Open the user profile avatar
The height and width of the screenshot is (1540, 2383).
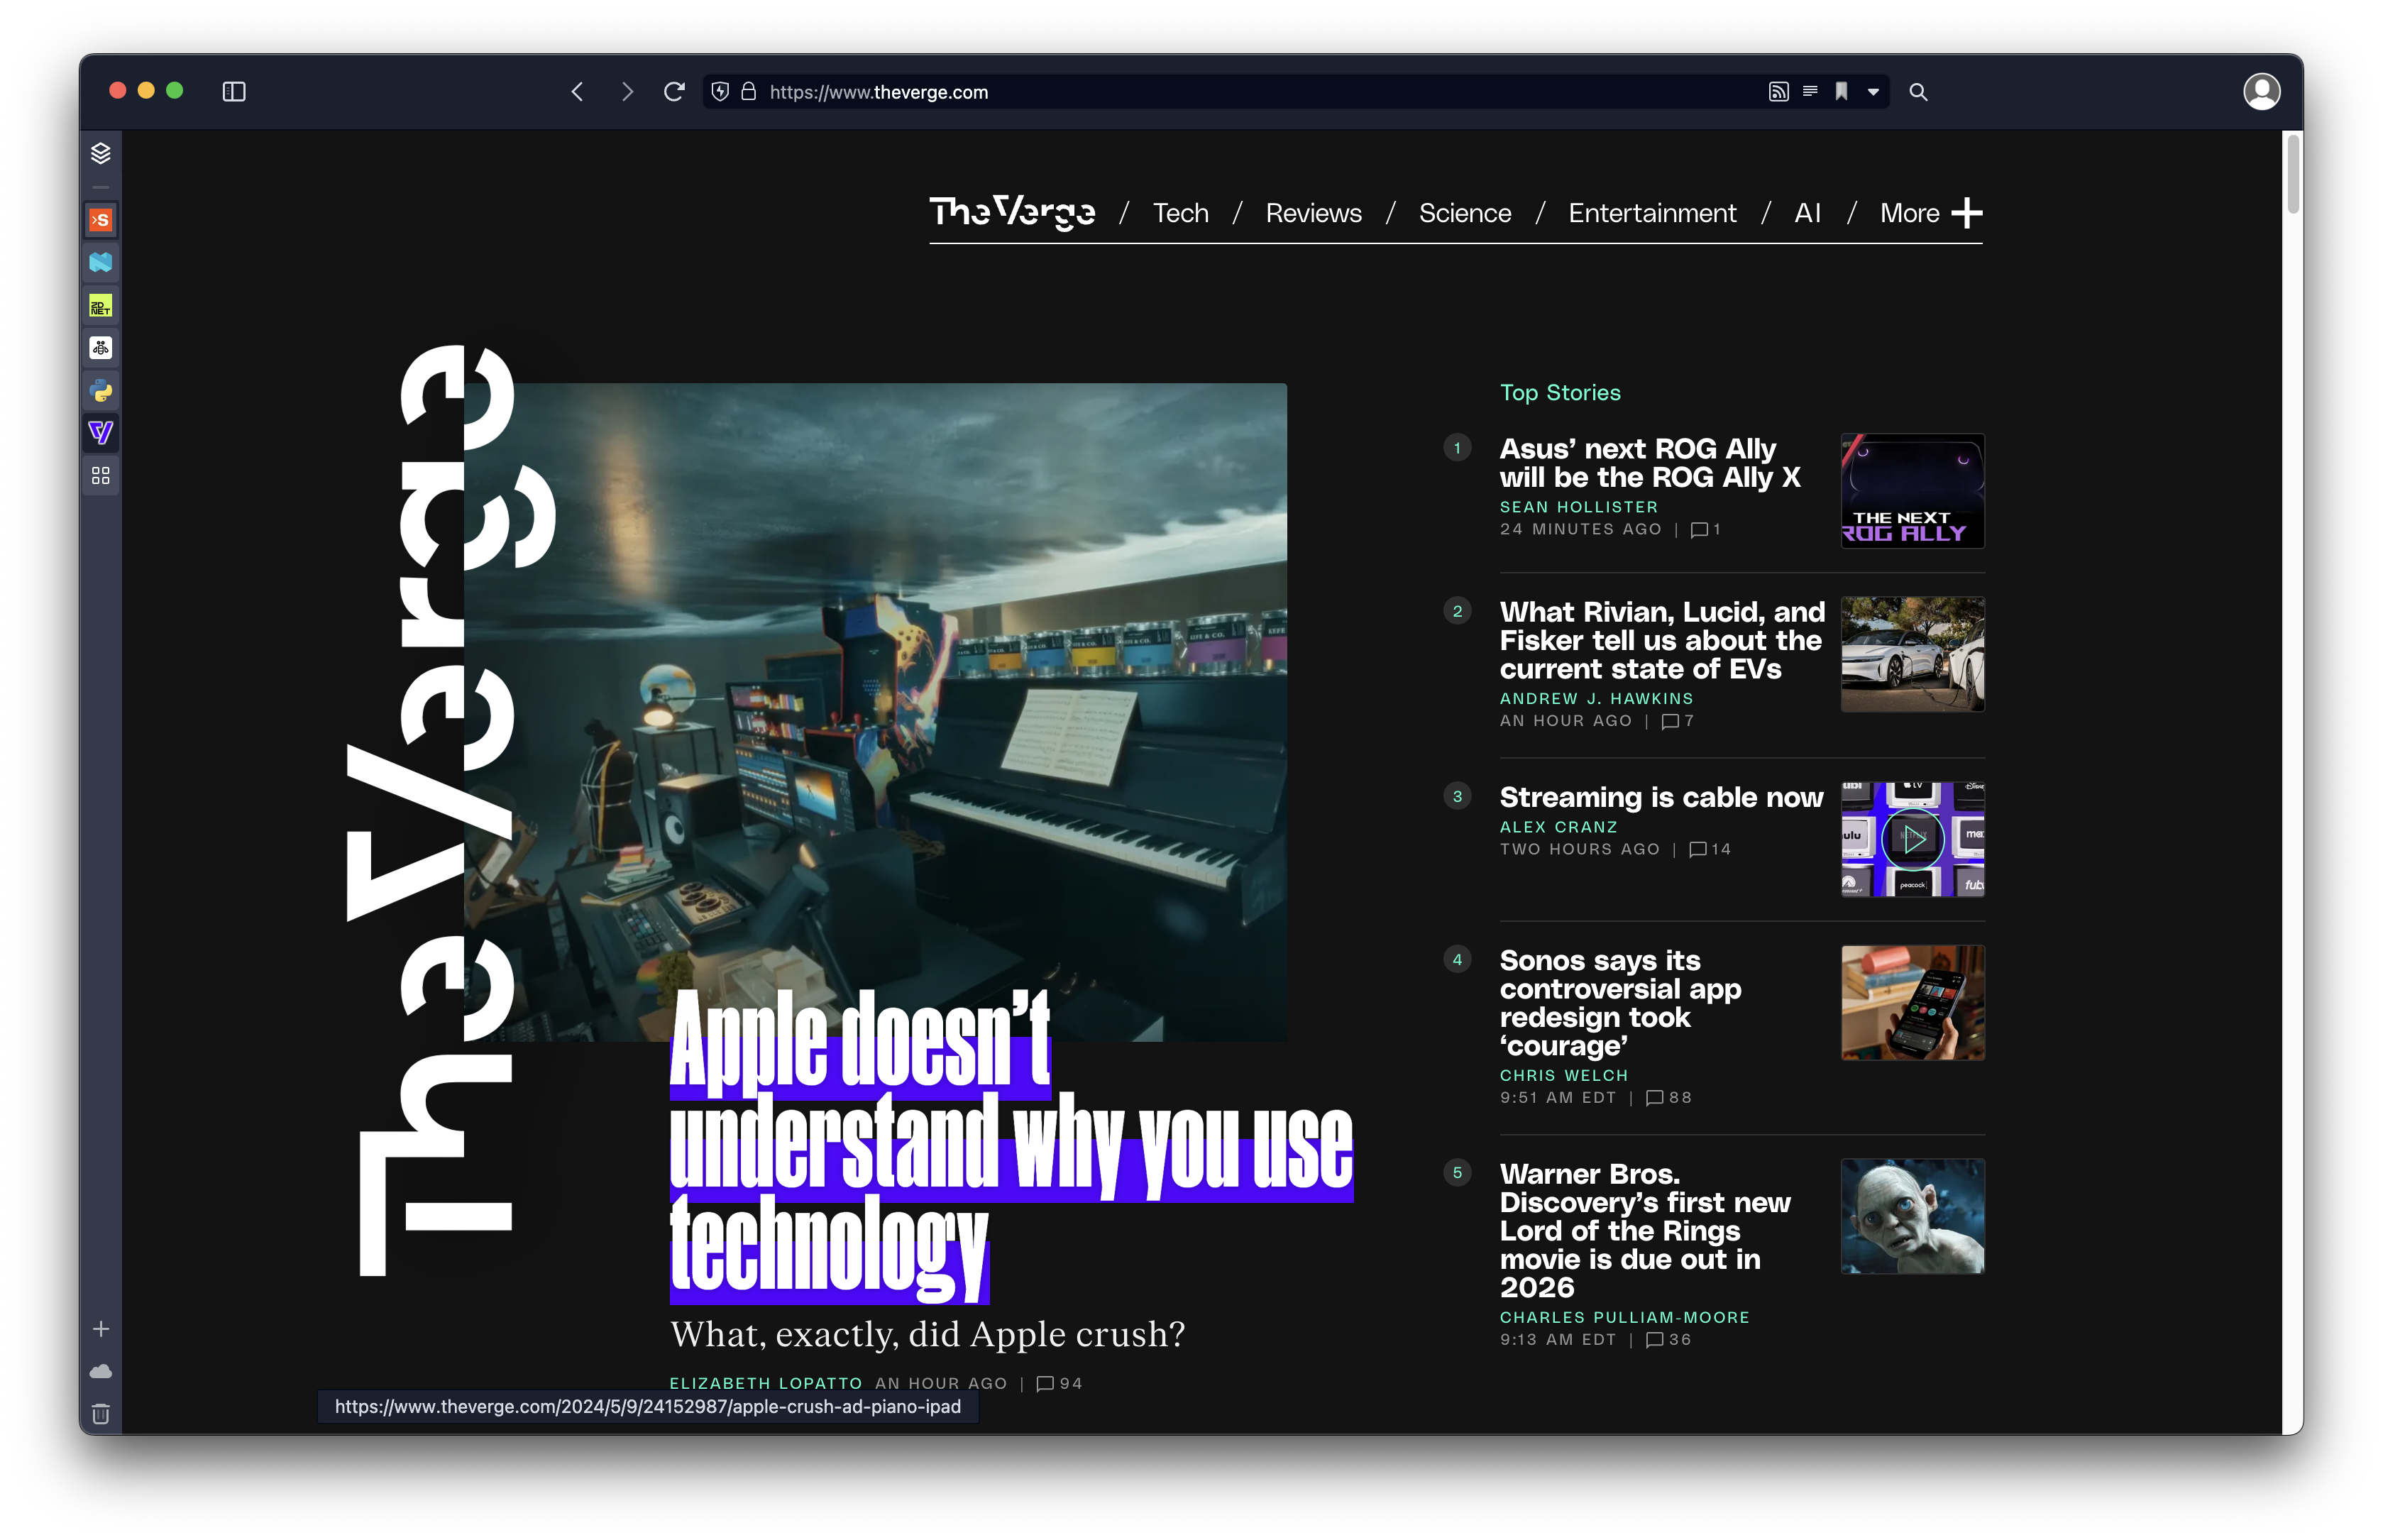click(x=2261, y=92)
